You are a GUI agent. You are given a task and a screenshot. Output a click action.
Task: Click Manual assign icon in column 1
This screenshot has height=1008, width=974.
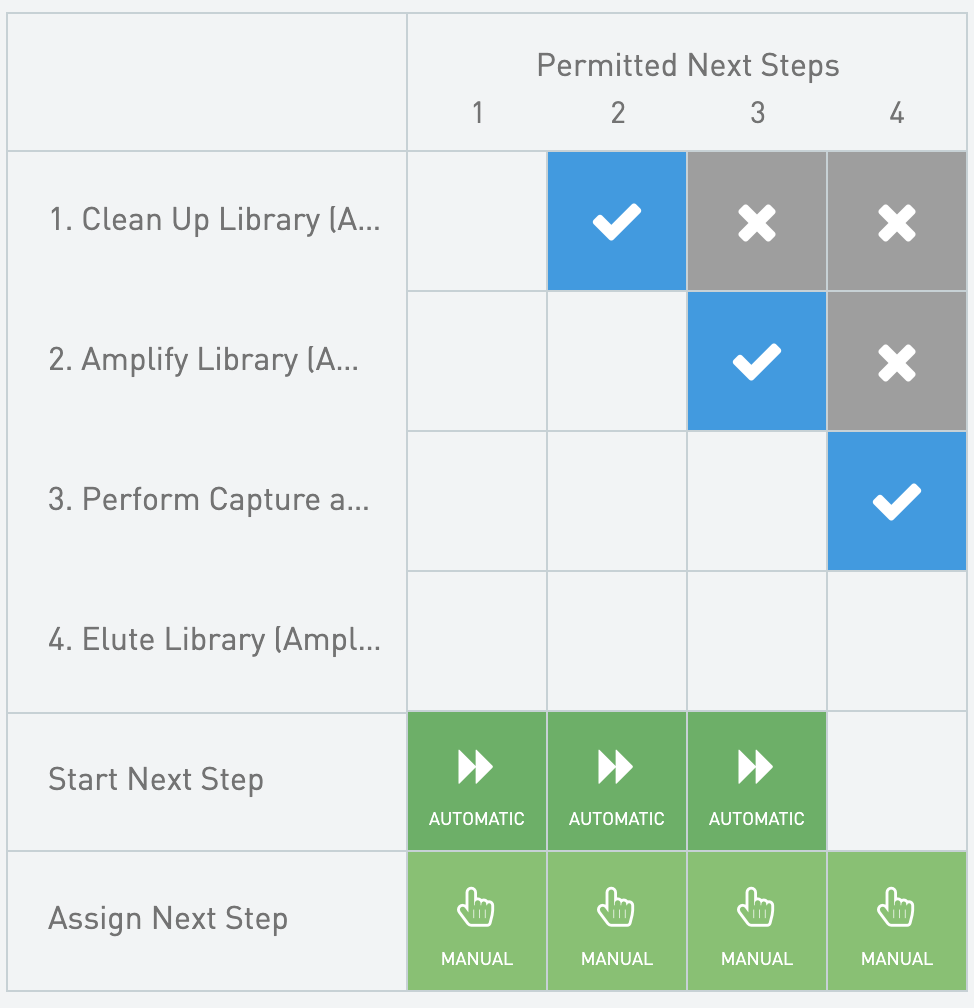[477, 909]
